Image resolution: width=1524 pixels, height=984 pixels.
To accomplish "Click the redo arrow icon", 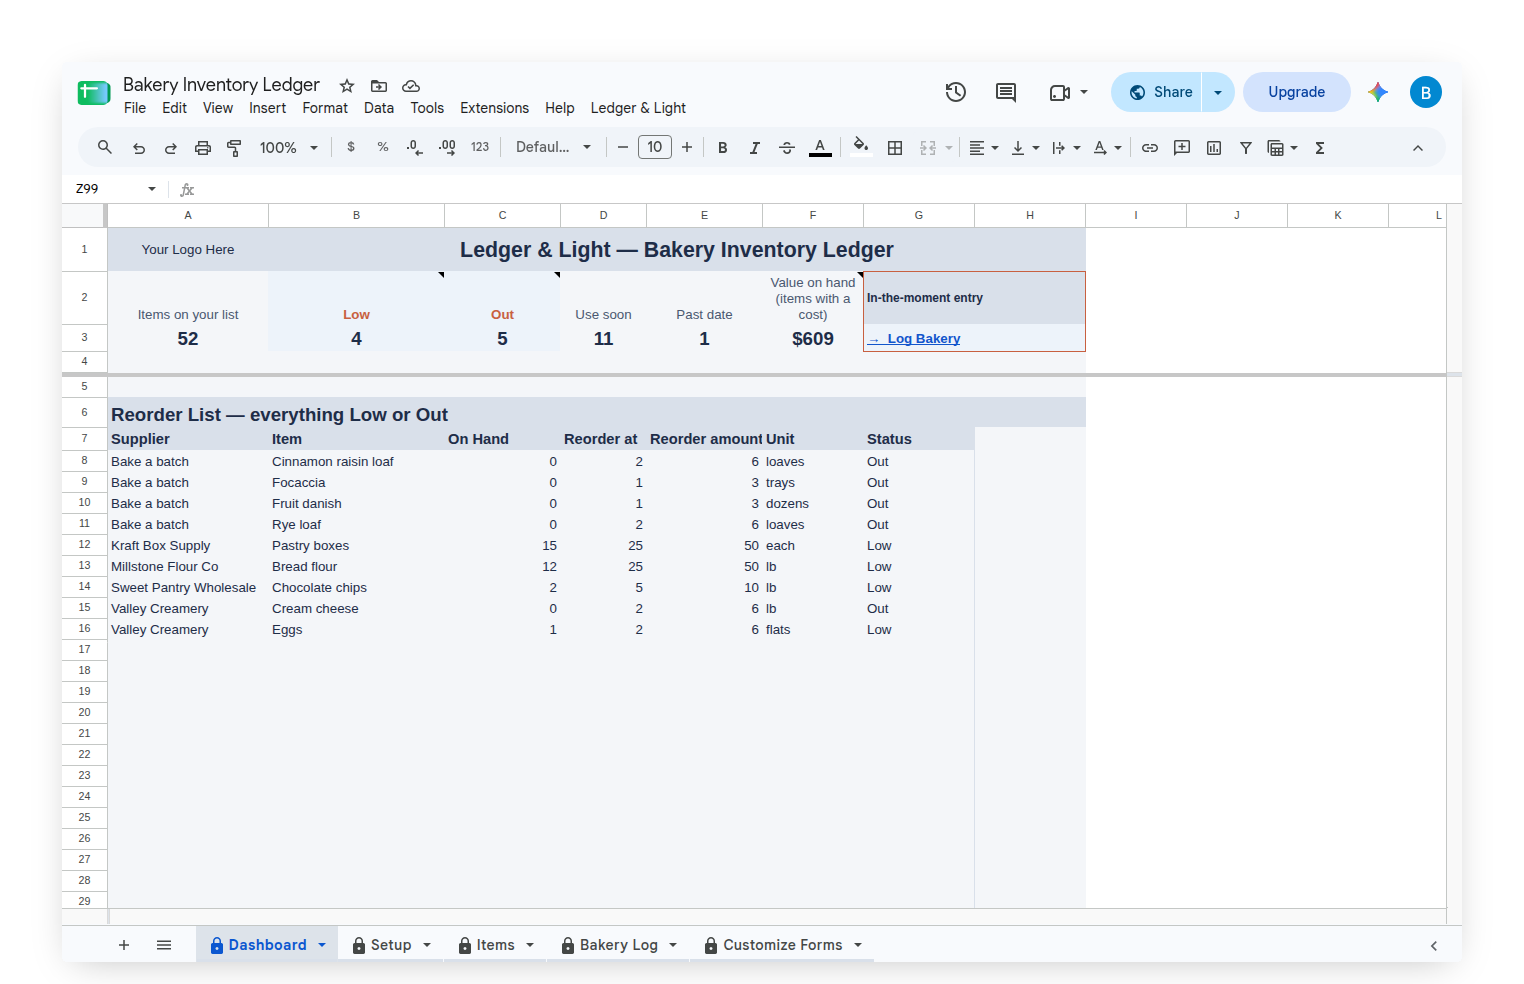I will click(171, 148).
